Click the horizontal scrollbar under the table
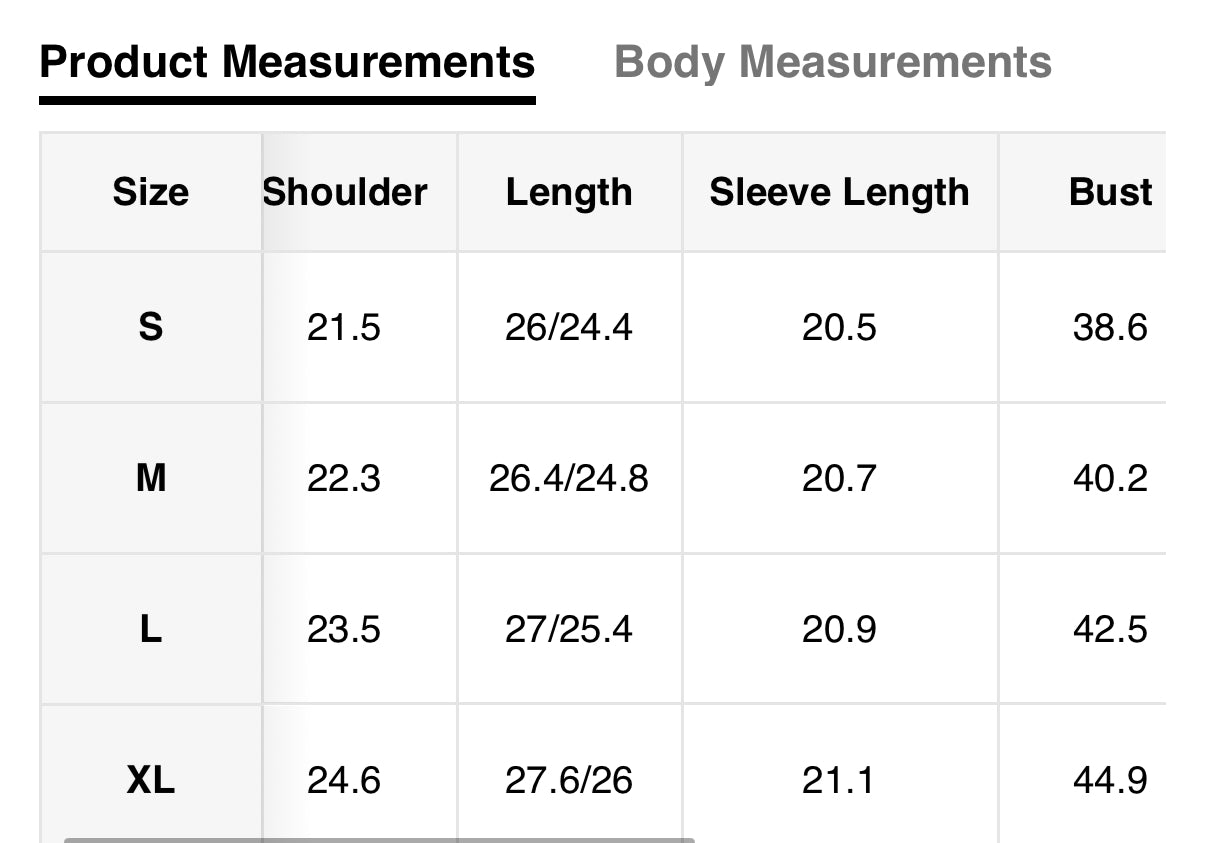Image resolution: width=1206 pixels, height=843 pixels. tap(378, 839)
